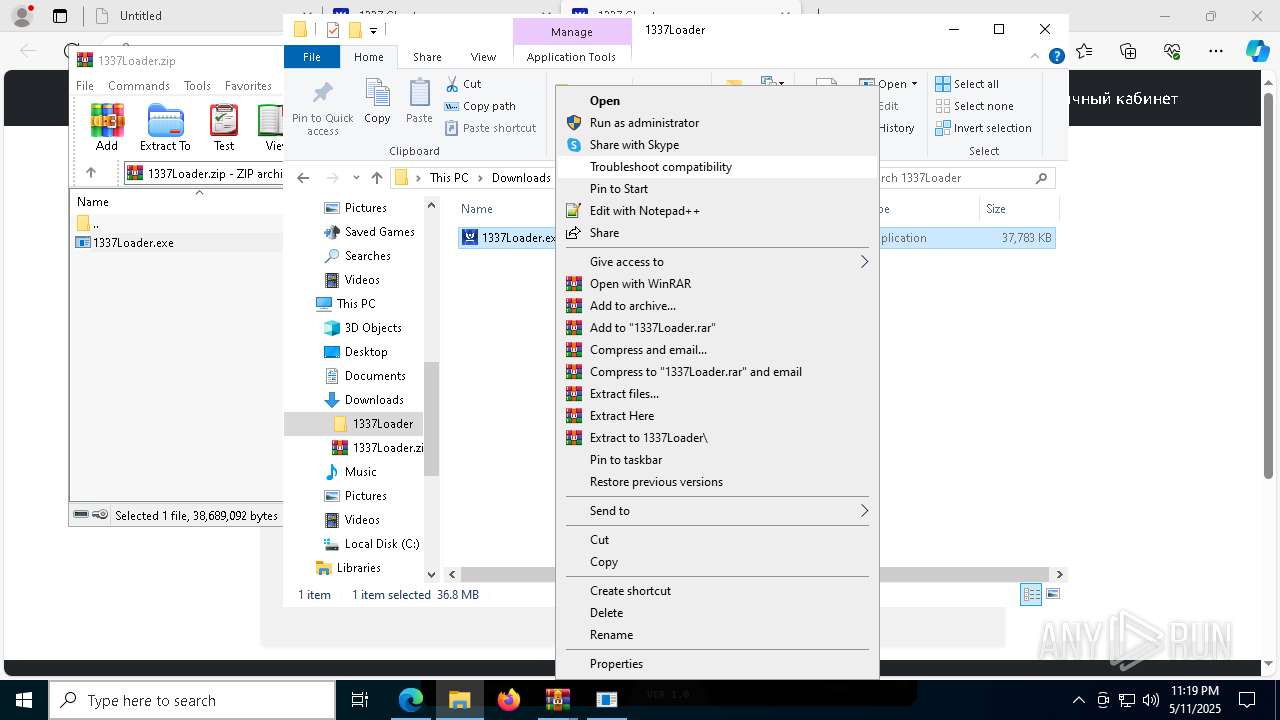The width and height of the screenshot is (1280, 720).
Task: Choose Rename from the context menu
Action: click(717, 634)
